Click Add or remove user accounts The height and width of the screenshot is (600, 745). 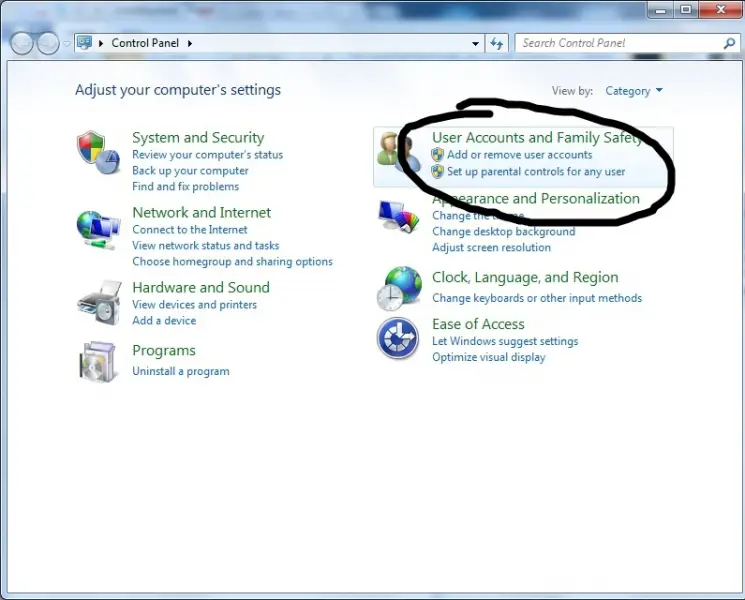coord(519,154)
